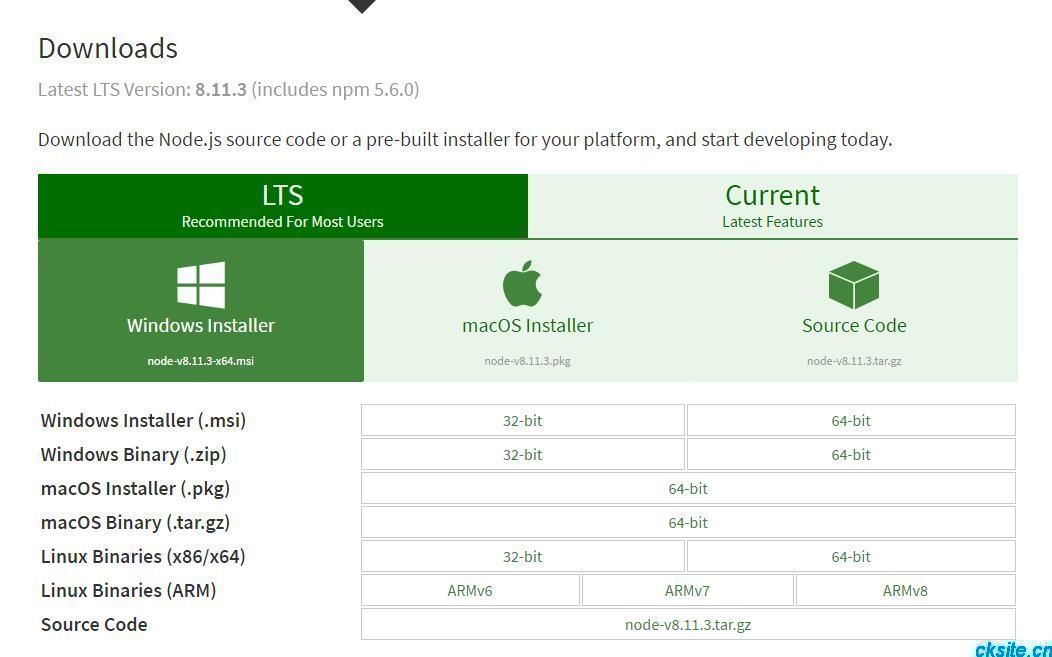Select 64-bit macOS Binary (.tar.gz)

click(688, 522)
